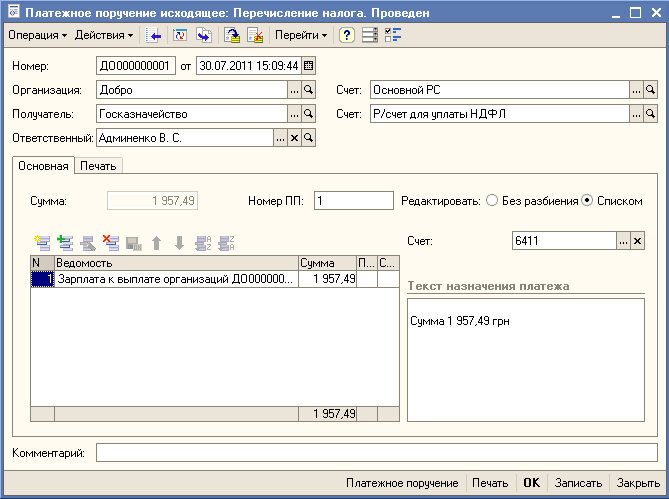Clear account 6411 with X button
This screenshot has width=669, height=499.
638,241
